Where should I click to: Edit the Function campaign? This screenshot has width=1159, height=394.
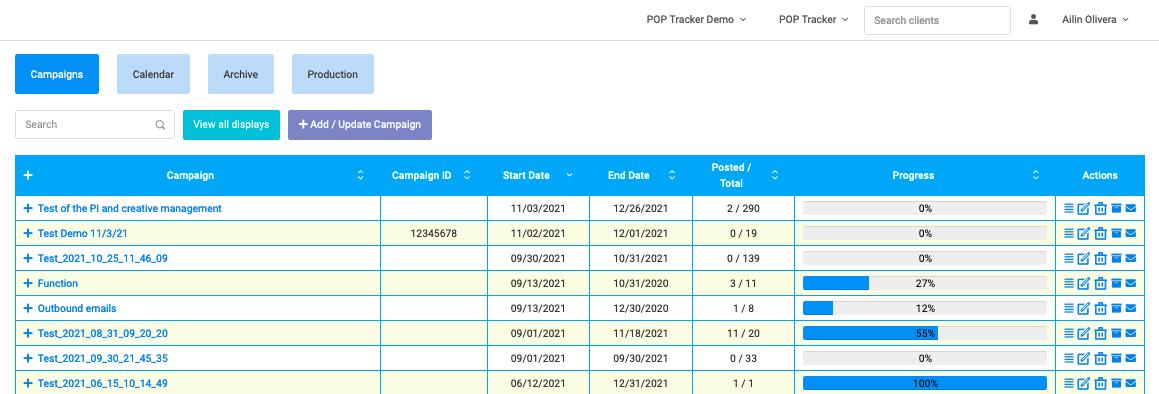(x=1084, y=284)
